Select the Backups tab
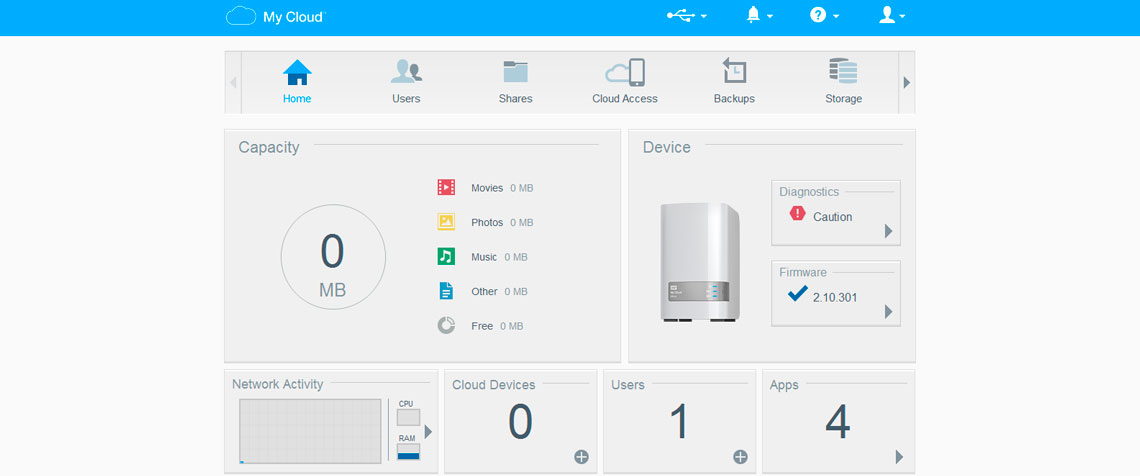Screen dimensions: 1140x476 point(734,82)
